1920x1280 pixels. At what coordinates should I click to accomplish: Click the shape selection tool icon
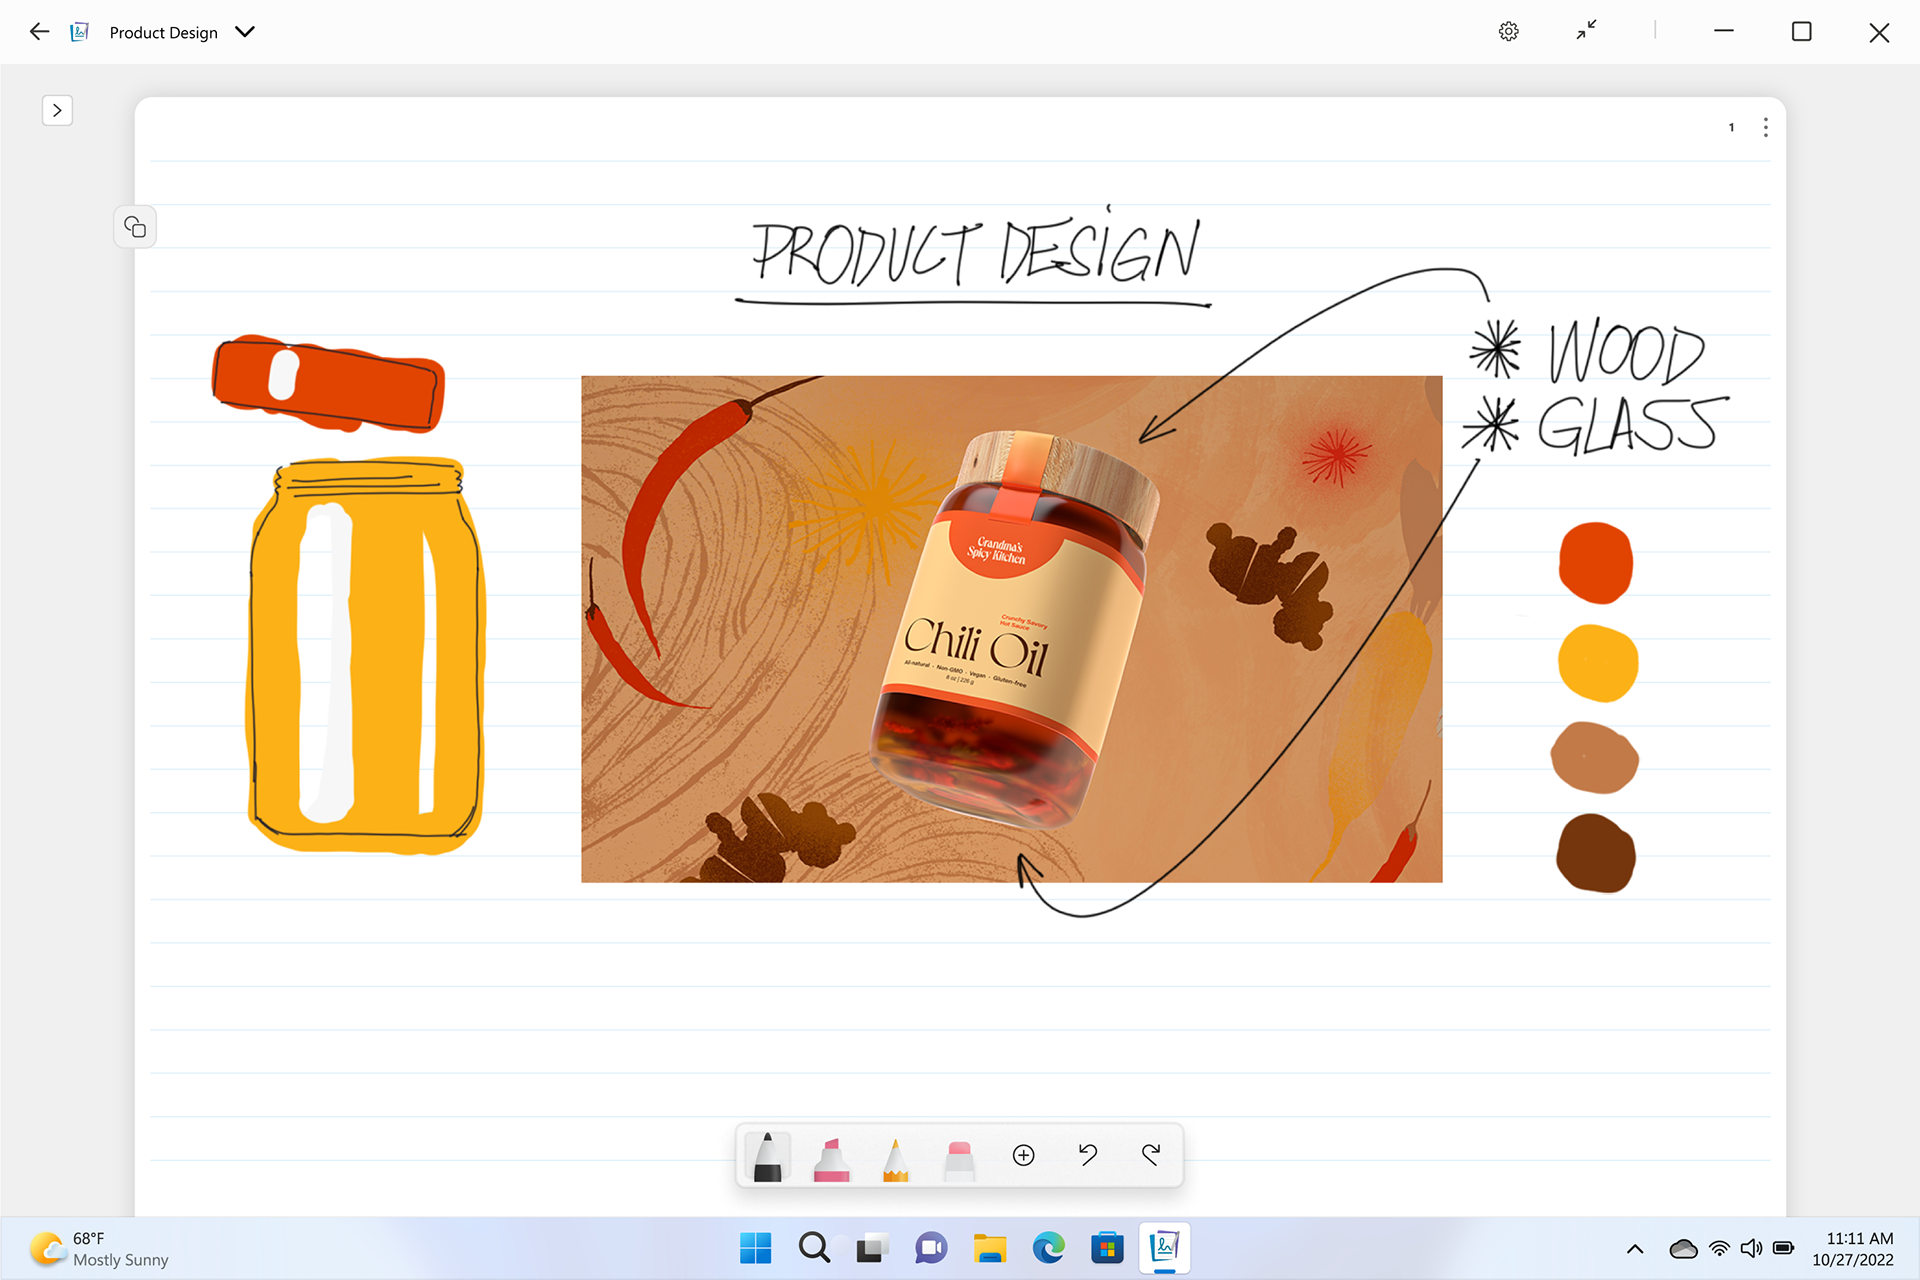click(x=135, y=227)
